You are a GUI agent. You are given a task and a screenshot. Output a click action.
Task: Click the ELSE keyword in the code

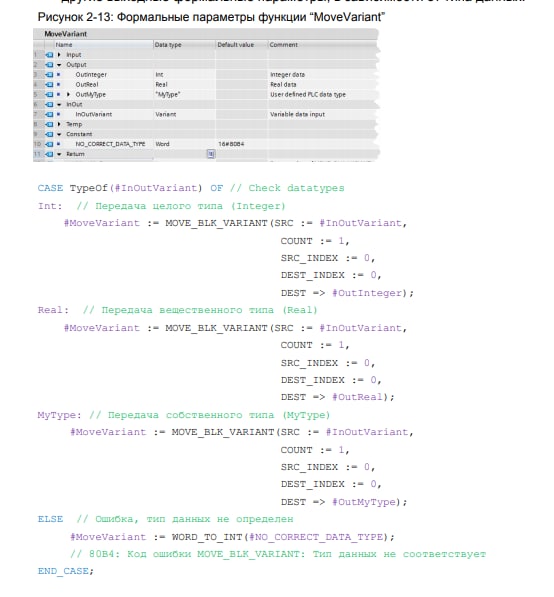pyautogui.click(x=50, y=519)
